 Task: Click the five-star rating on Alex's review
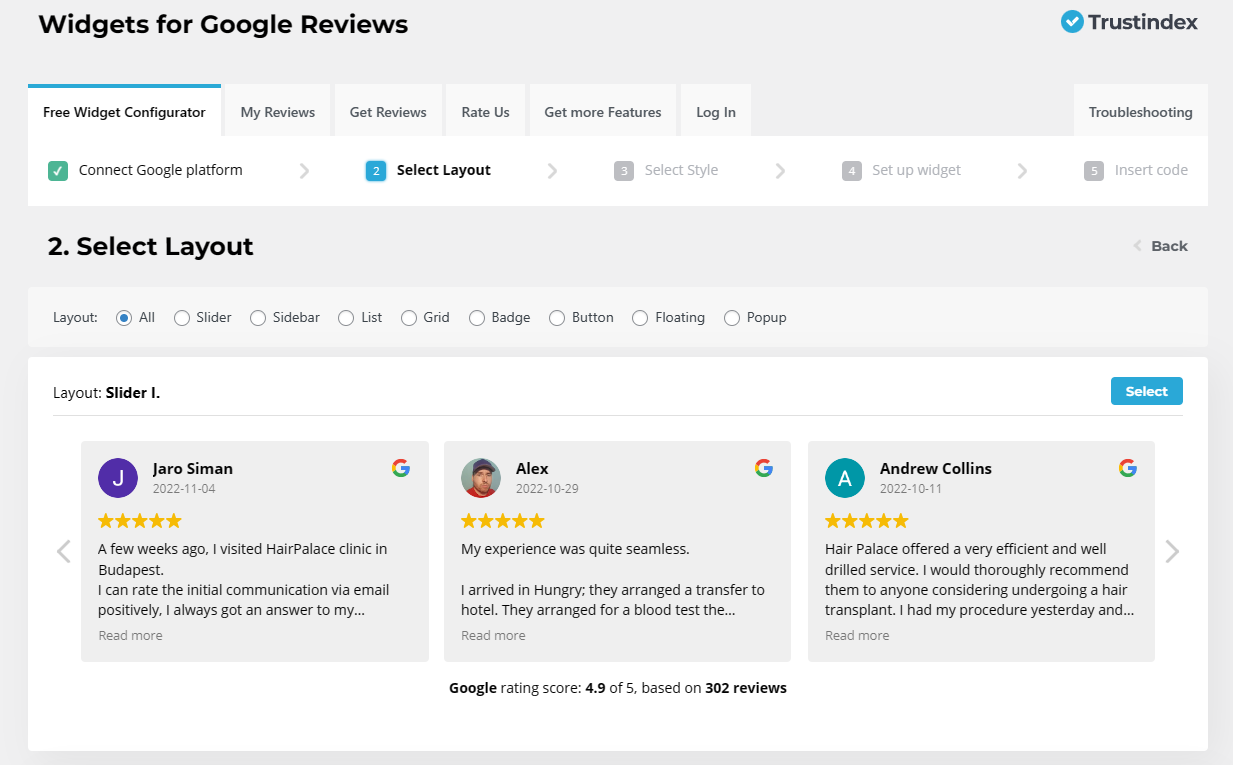coord(503,520)
